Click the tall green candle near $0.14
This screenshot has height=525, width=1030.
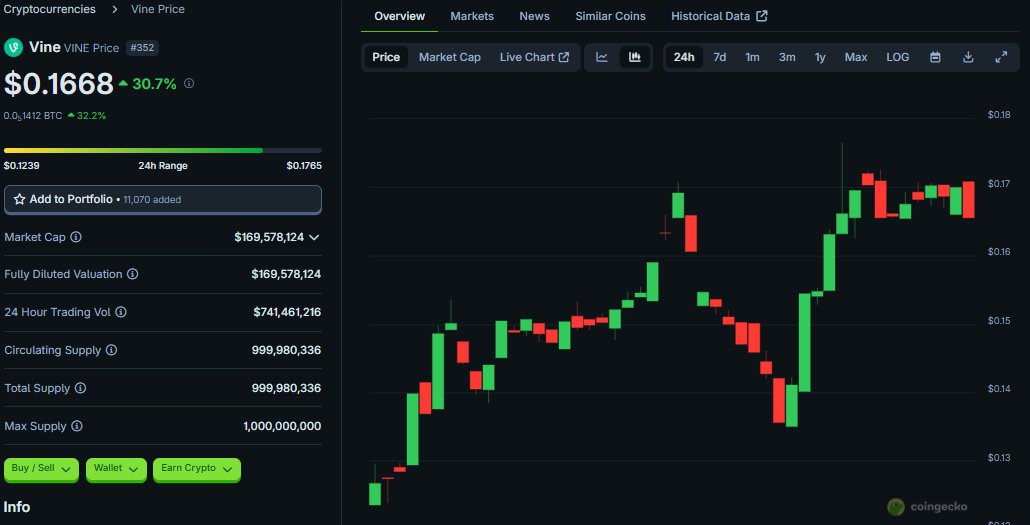point(805,342)
